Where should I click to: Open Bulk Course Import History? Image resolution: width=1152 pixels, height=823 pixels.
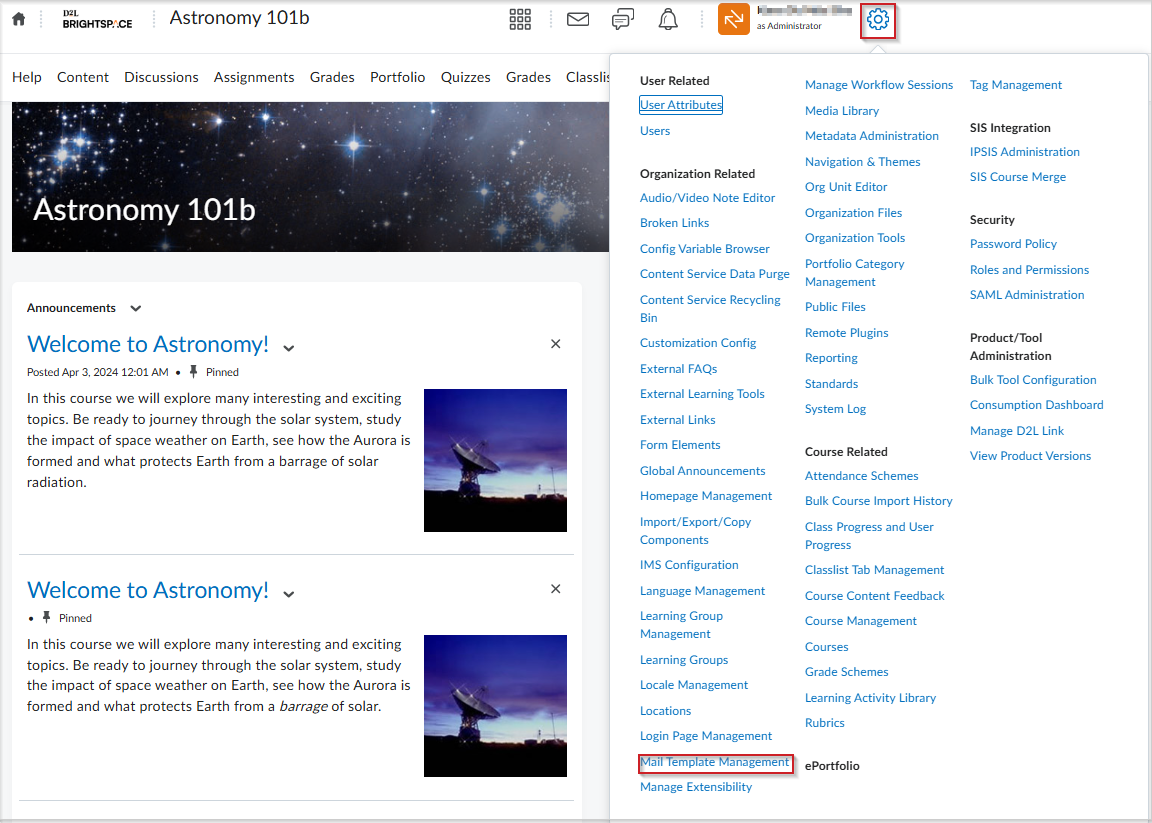878,500
